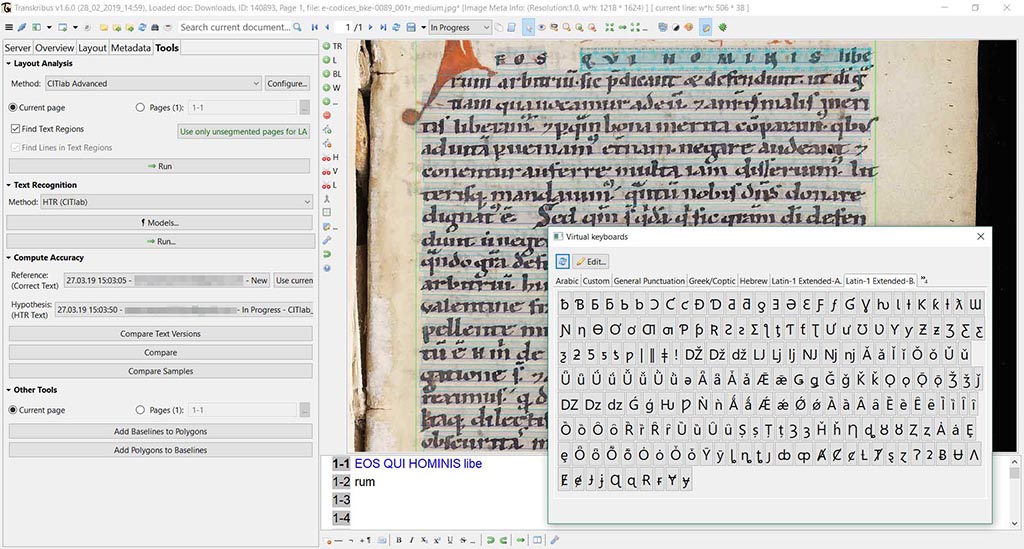This screenshot has width=1024, height=549.
Task: Go to the last page with toolbar arrow
Action: tap(383, 27)
